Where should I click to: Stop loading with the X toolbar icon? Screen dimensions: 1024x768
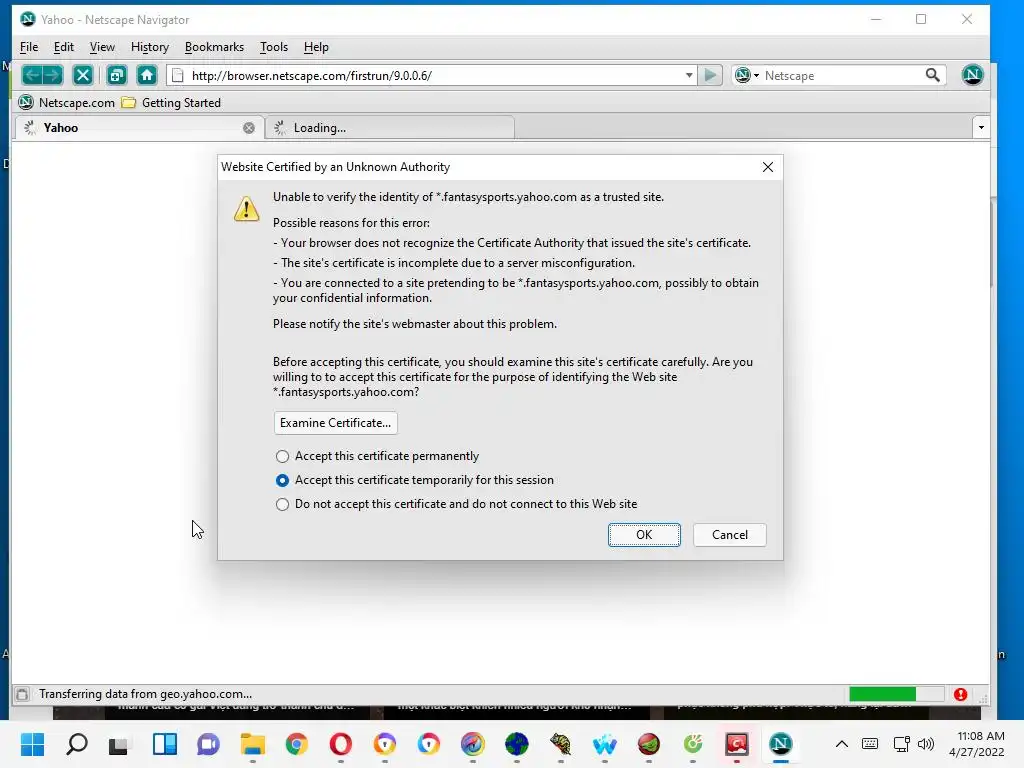pyautogui.click(x=83, y=75)
